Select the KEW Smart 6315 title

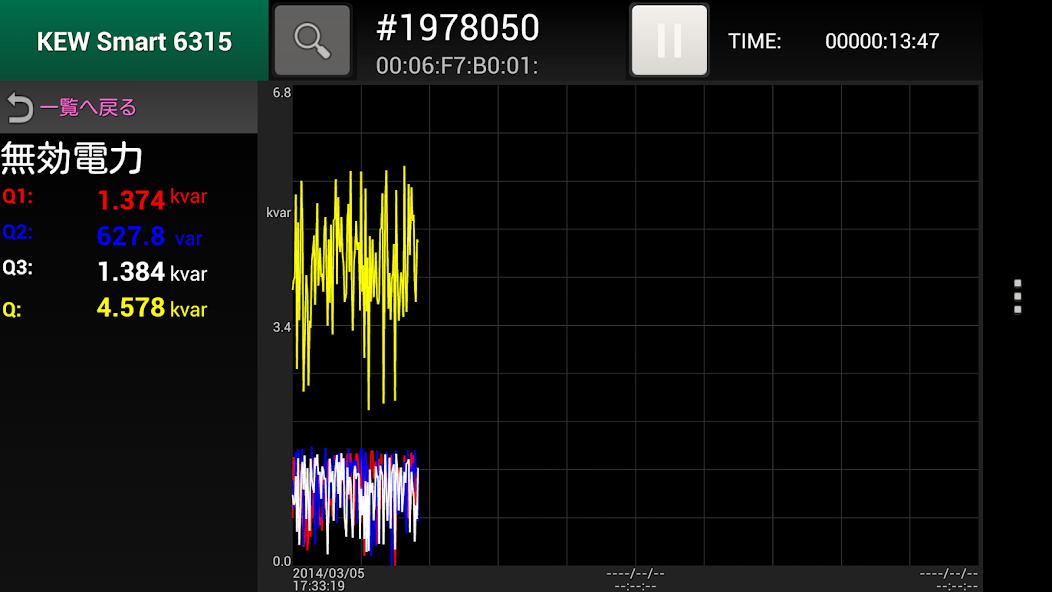click(x=134, y=41)
